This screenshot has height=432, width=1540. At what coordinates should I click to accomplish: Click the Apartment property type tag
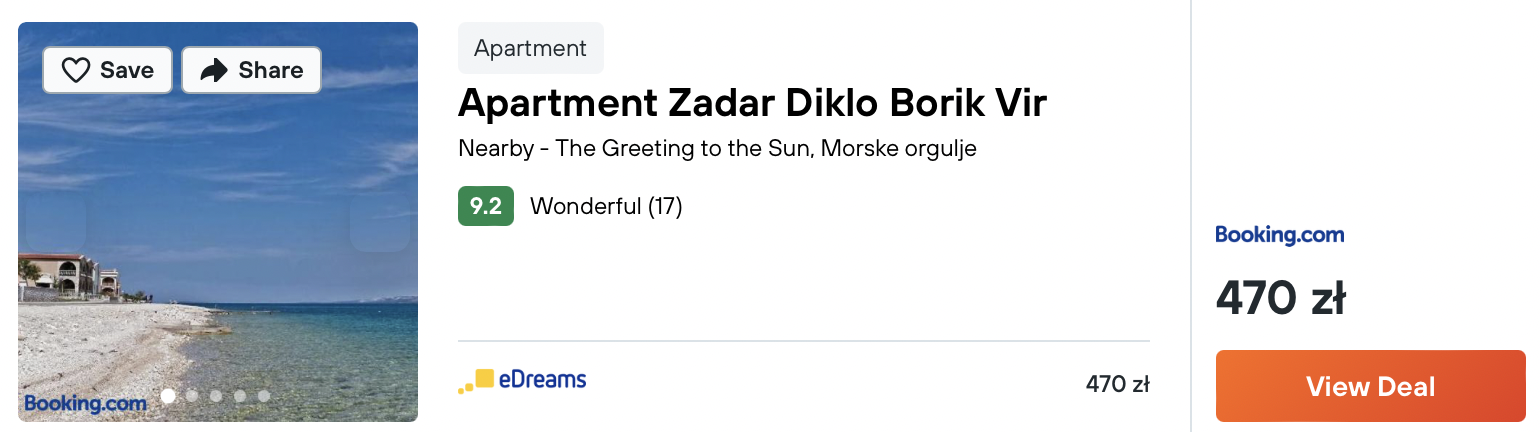pyautogui.click(x=531, y=48)
